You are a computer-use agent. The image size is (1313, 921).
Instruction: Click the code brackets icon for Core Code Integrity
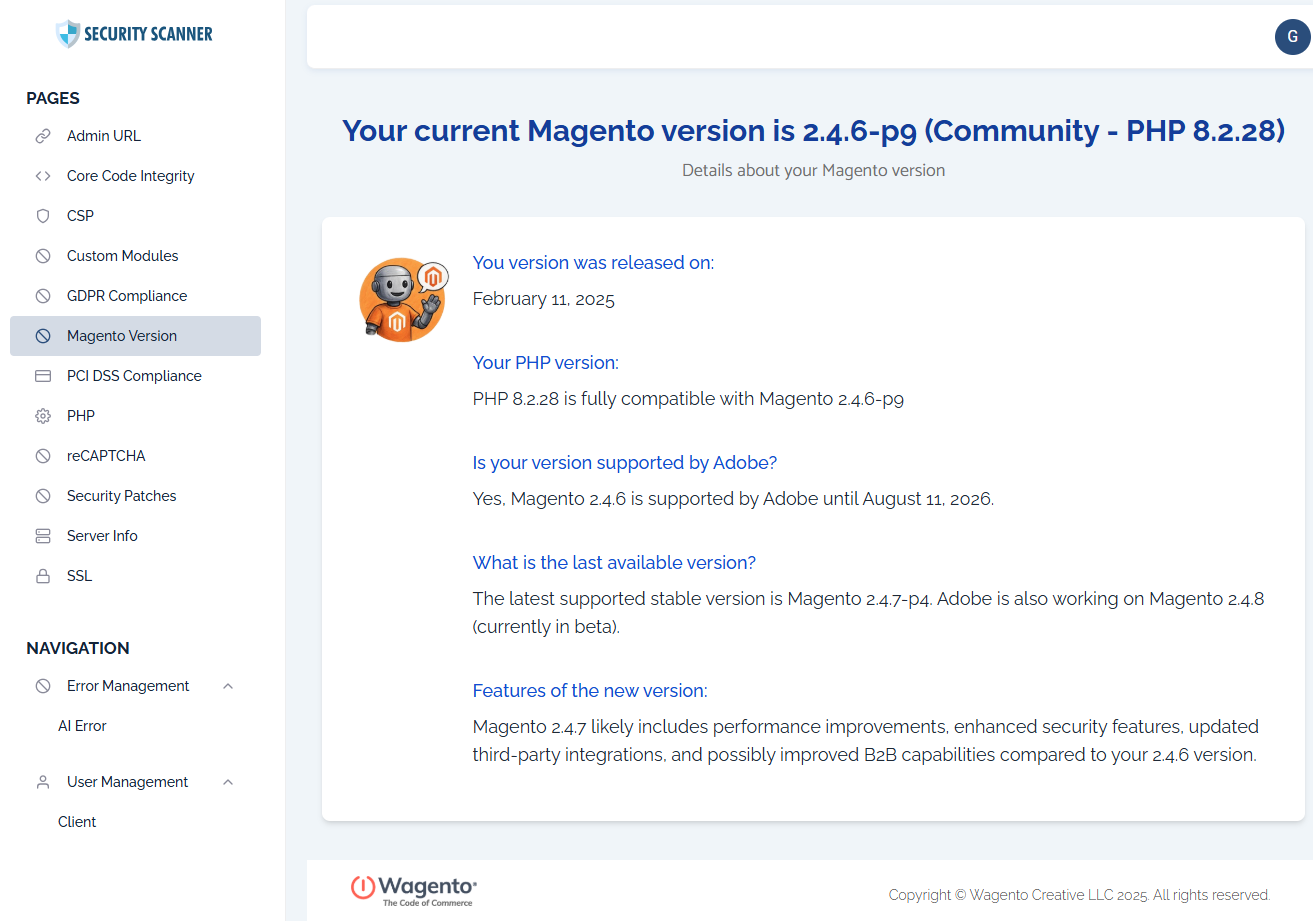coord(43,176)
